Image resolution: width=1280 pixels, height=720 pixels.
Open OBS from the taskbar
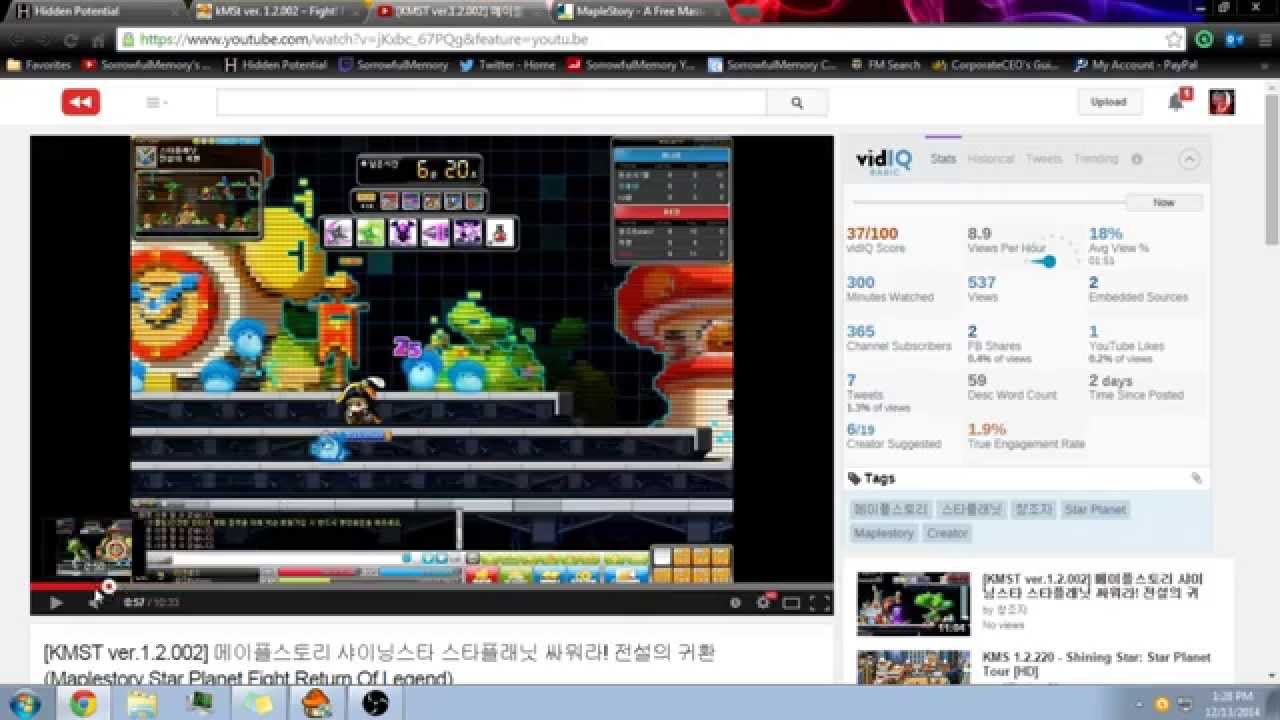(x=376, y=703)
